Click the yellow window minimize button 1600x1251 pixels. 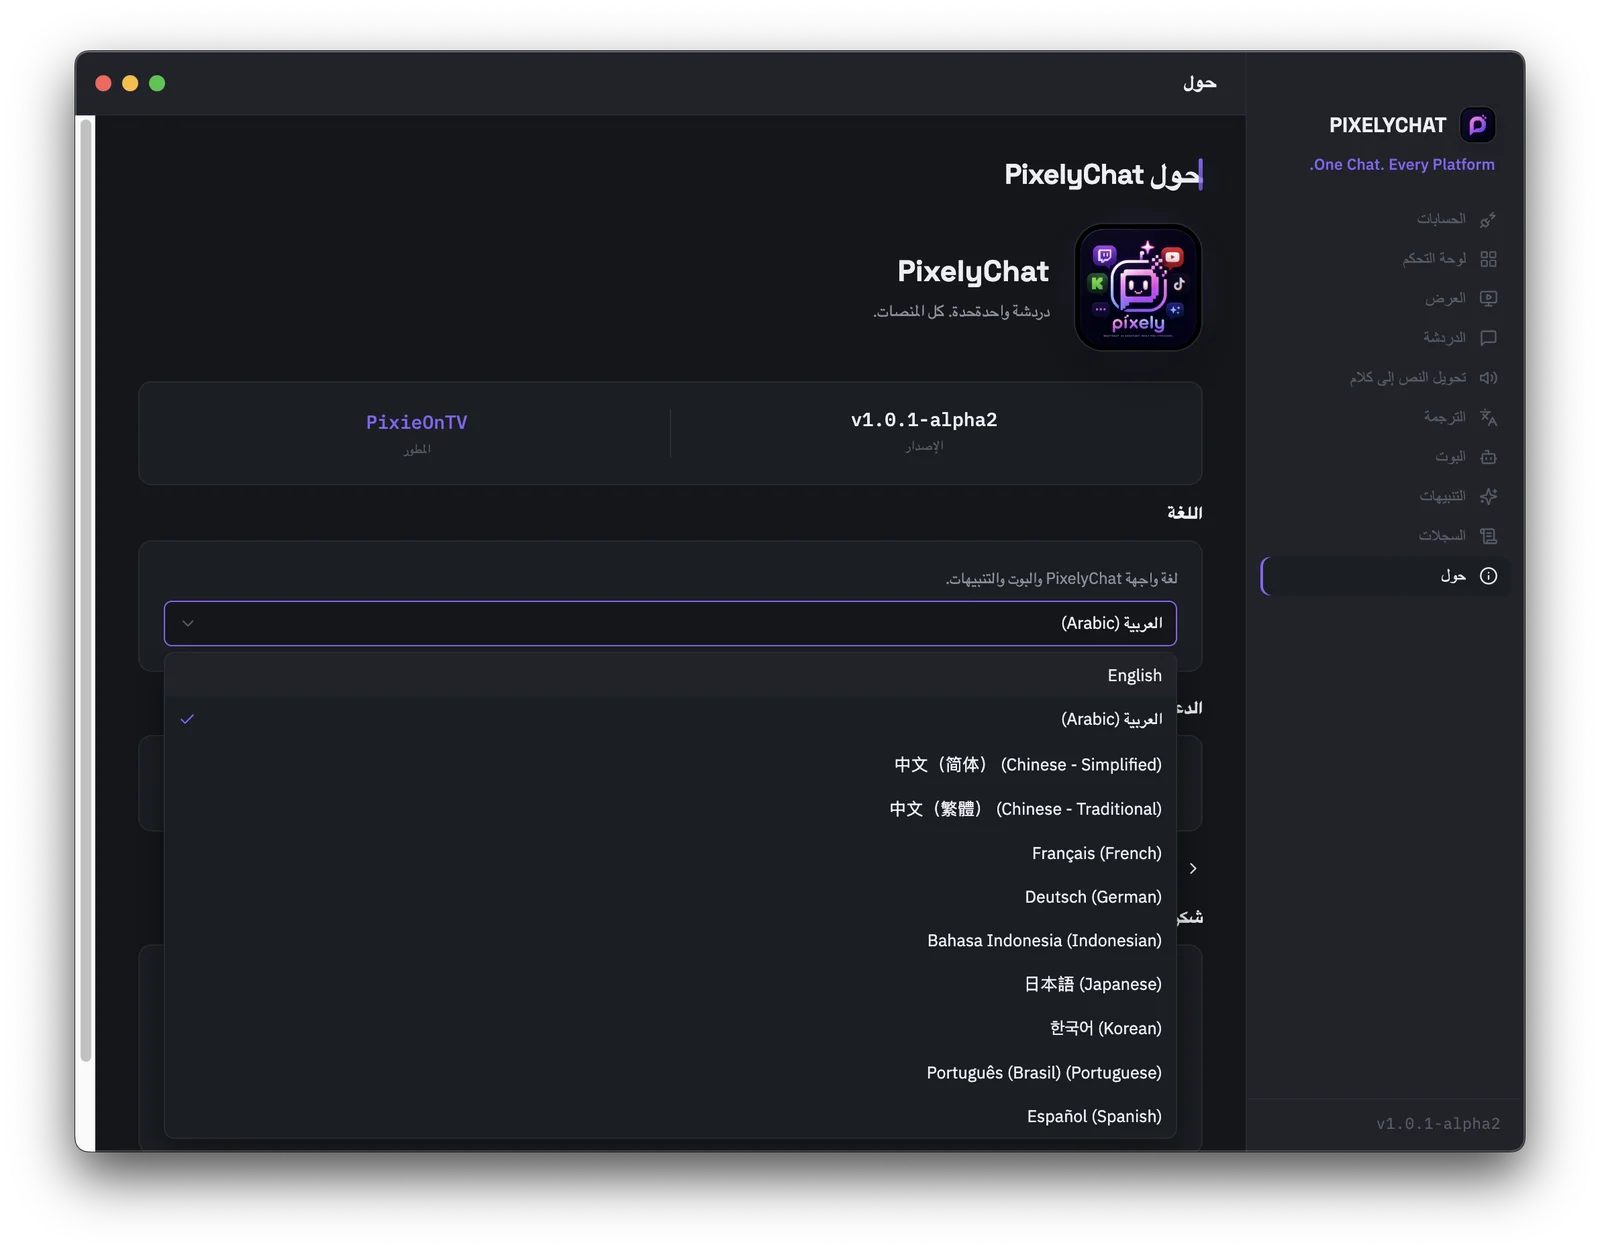pos(130,83)
